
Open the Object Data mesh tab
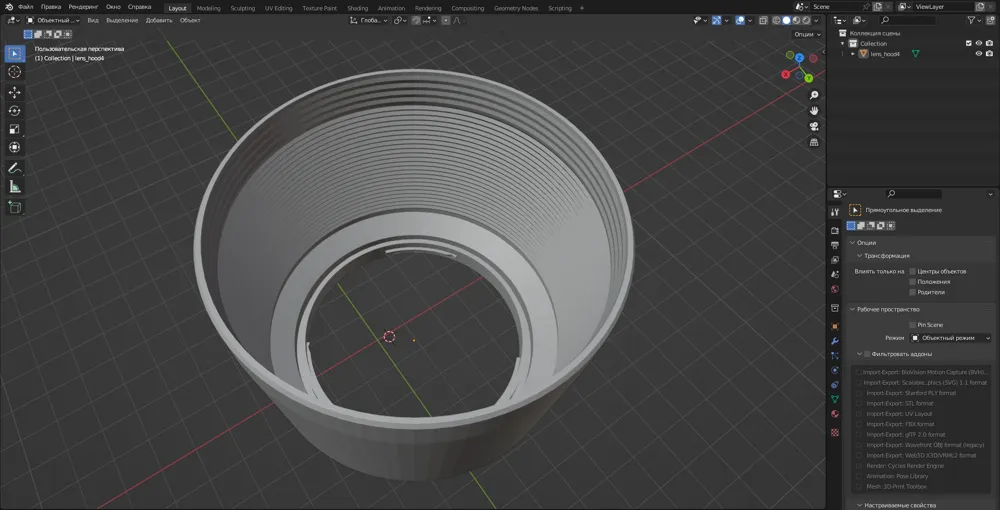click(x=835, y=399)
